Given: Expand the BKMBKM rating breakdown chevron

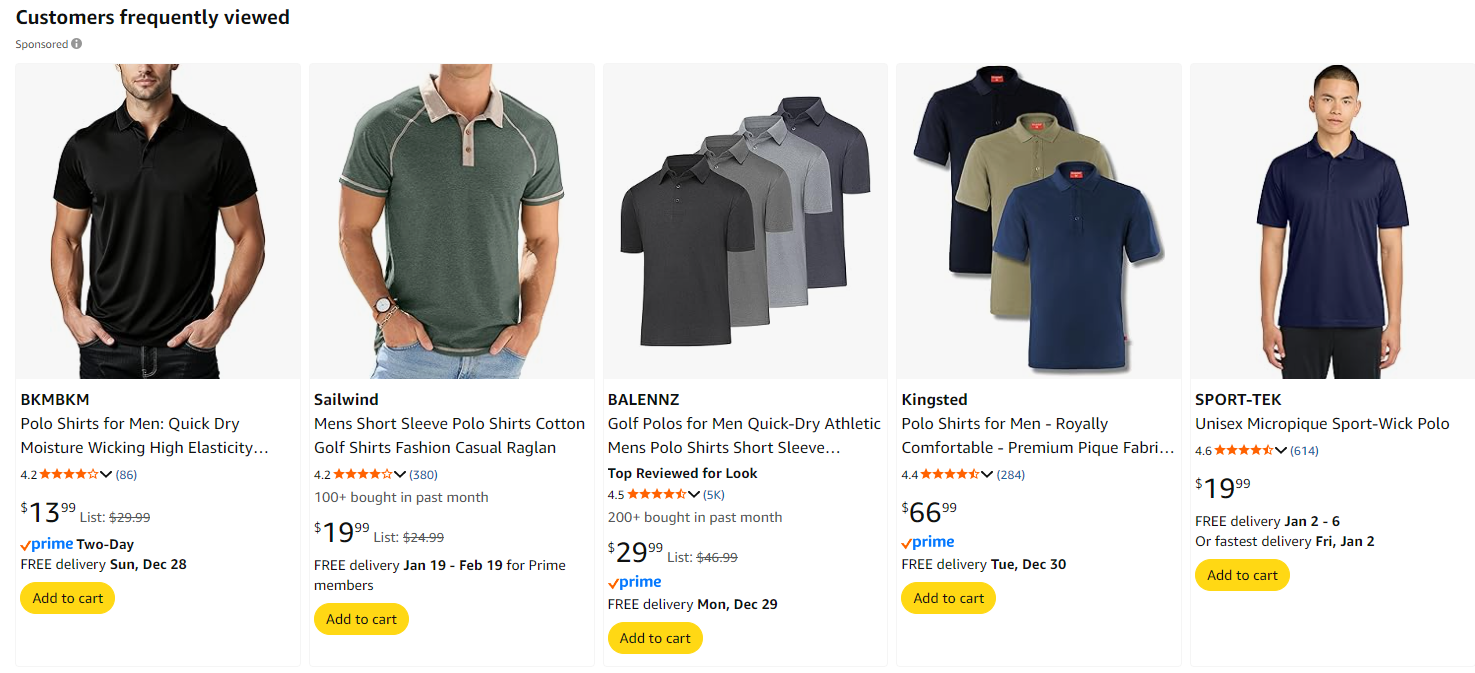Looking at the screenshot, I should click(106, 474).
